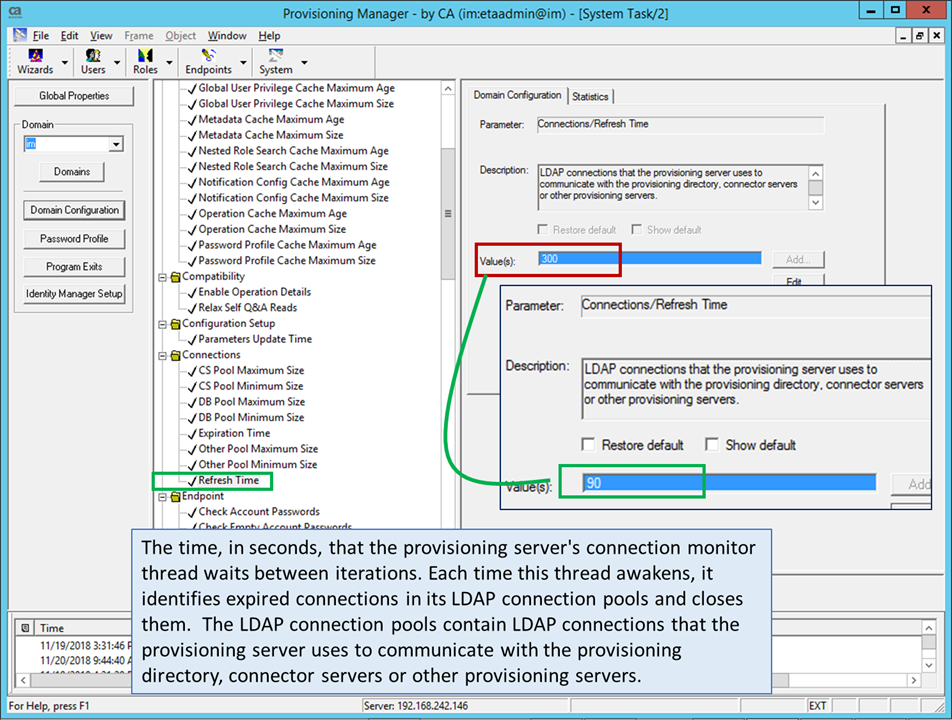Select Metadata Cache Maximum Age item
The image size is (952, 720).
tap(271, 120)
